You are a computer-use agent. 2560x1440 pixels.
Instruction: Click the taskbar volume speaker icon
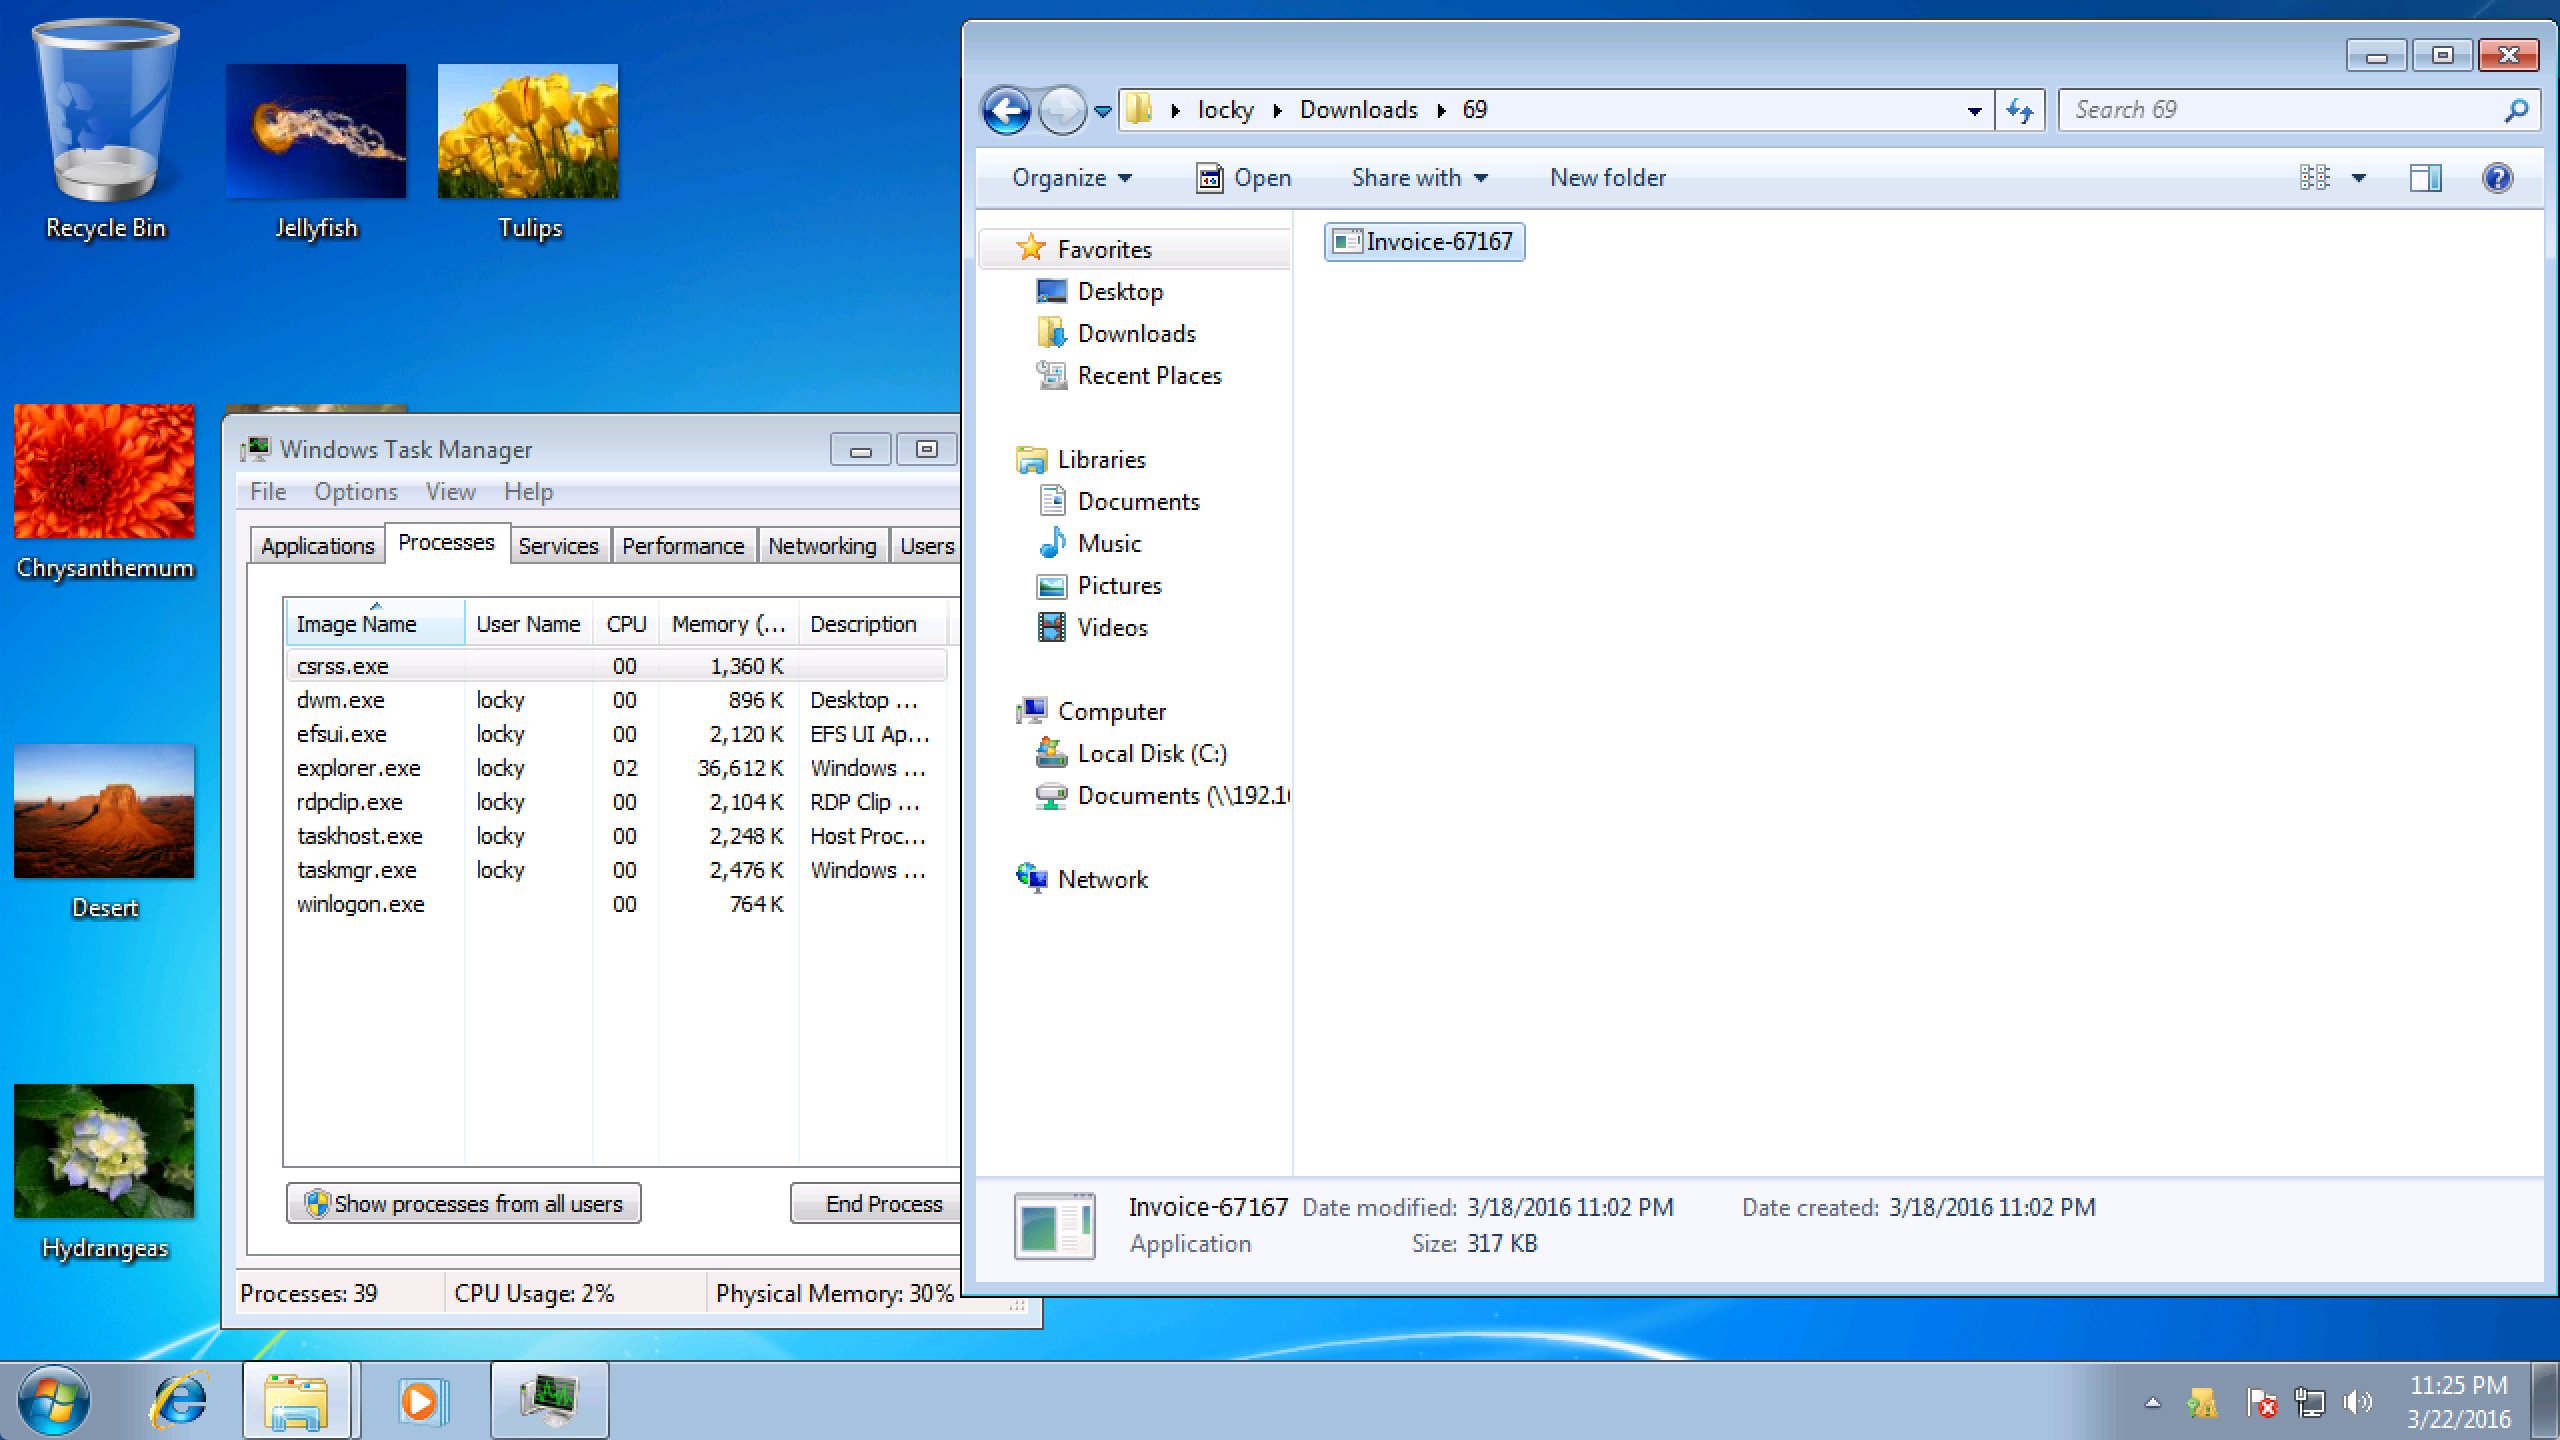click(2357, 1402)
